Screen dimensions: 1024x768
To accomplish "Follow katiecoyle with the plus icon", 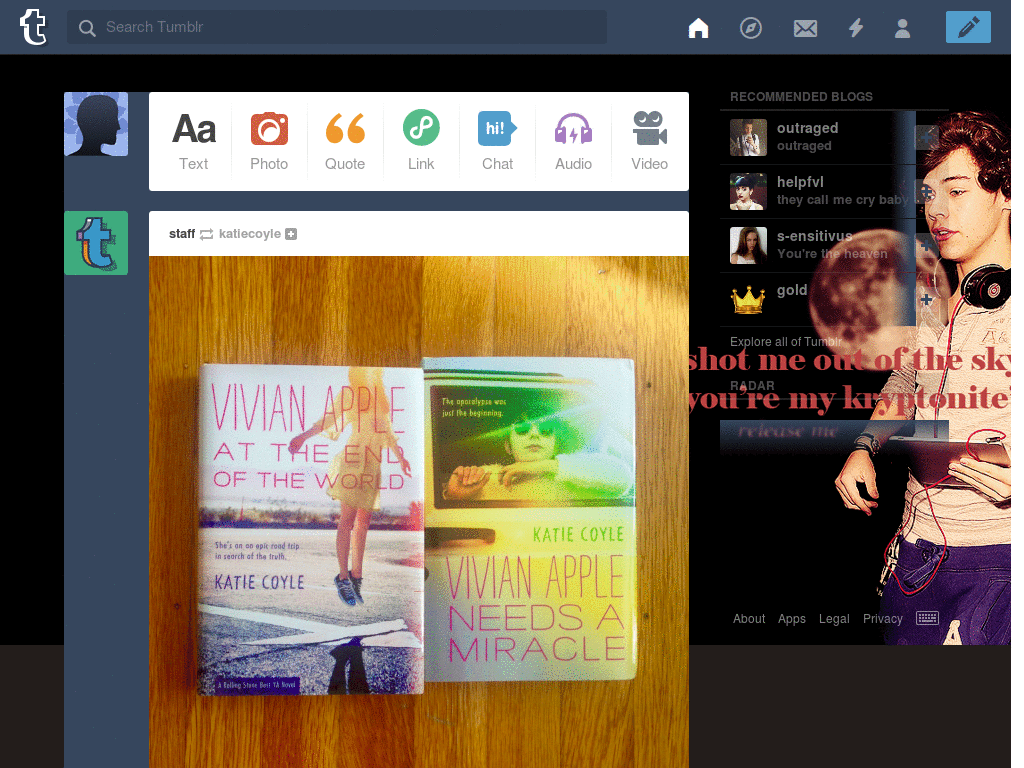I will [x=291, y=234].
